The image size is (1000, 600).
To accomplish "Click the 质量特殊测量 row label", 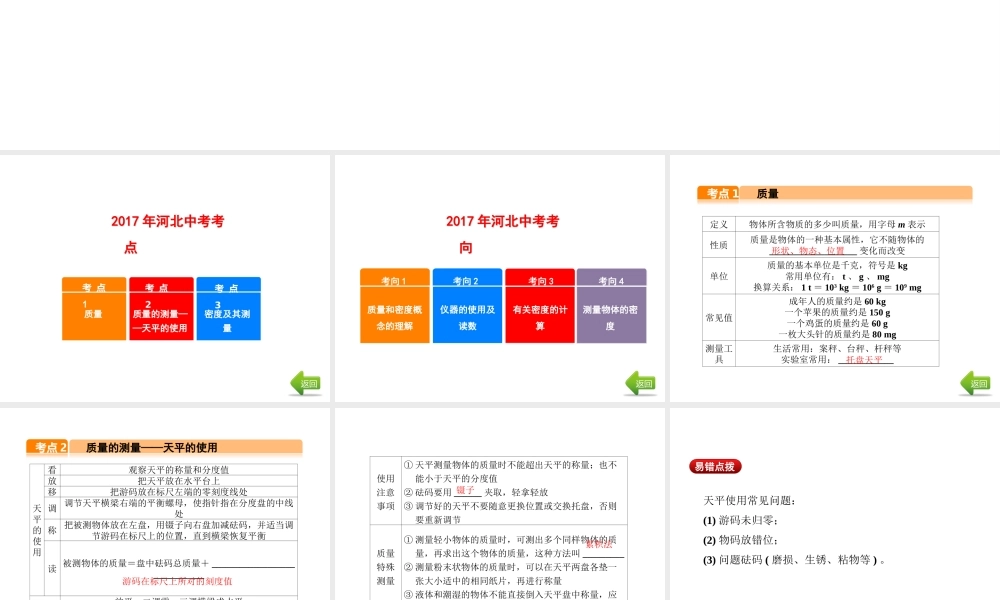I will [385, 567].
